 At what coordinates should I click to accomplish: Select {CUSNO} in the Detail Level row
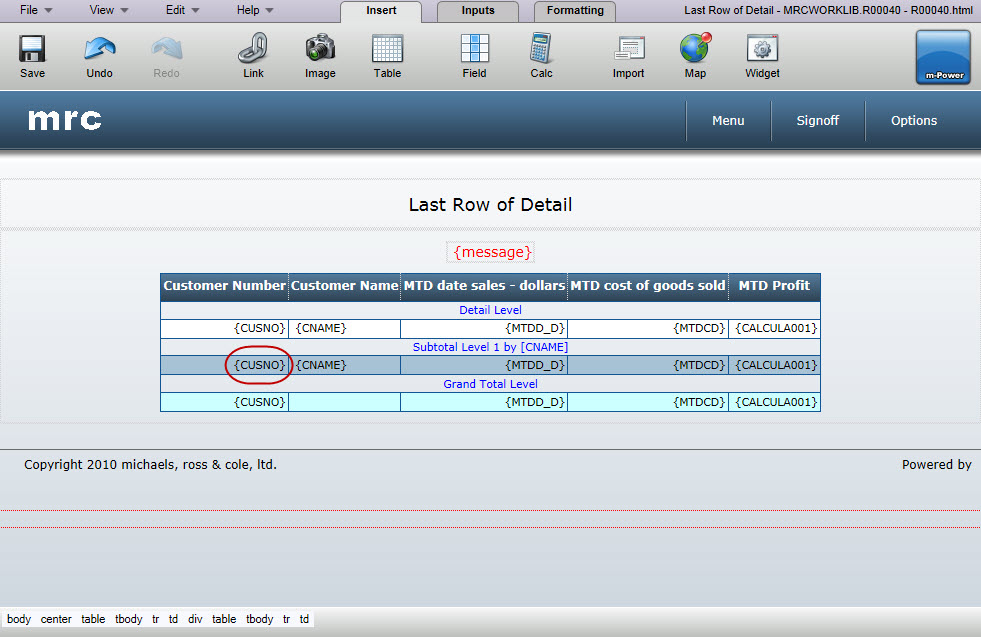click(260, 329)
